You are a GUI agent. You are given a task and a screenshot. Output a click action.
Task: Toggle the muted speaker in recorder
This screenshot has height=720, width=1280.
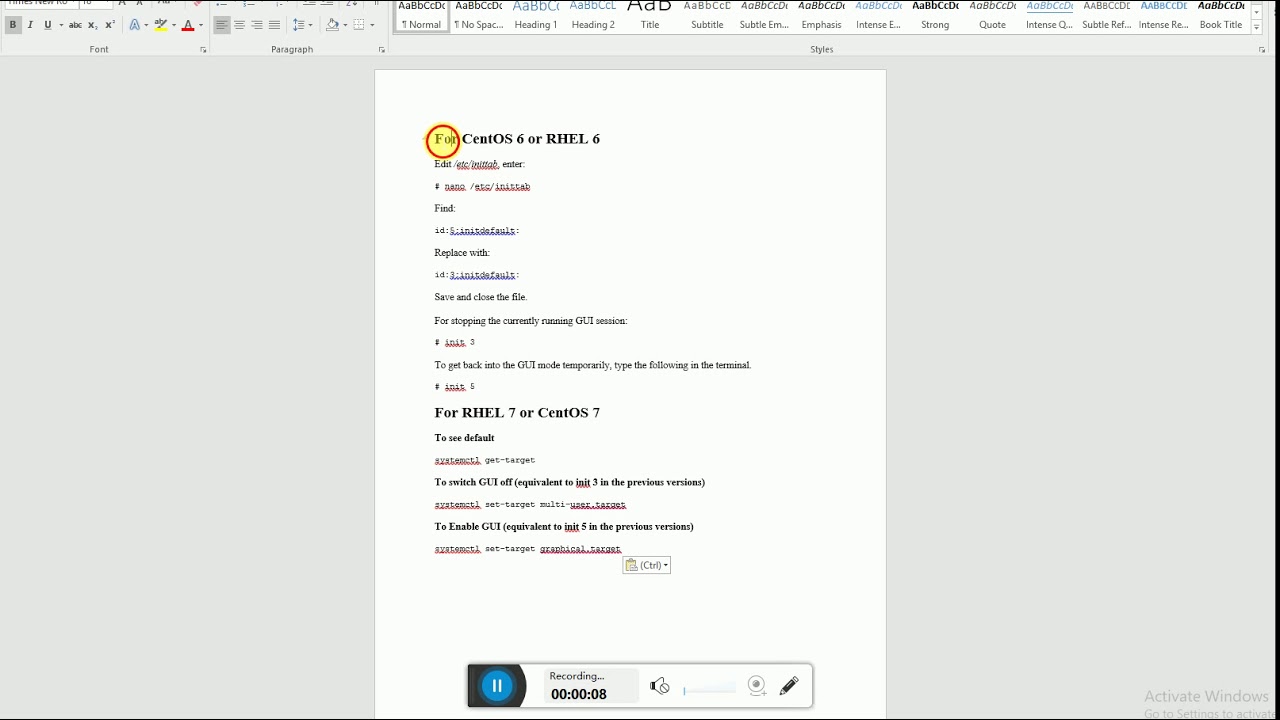pyautogui.click(x=660, y=686)
